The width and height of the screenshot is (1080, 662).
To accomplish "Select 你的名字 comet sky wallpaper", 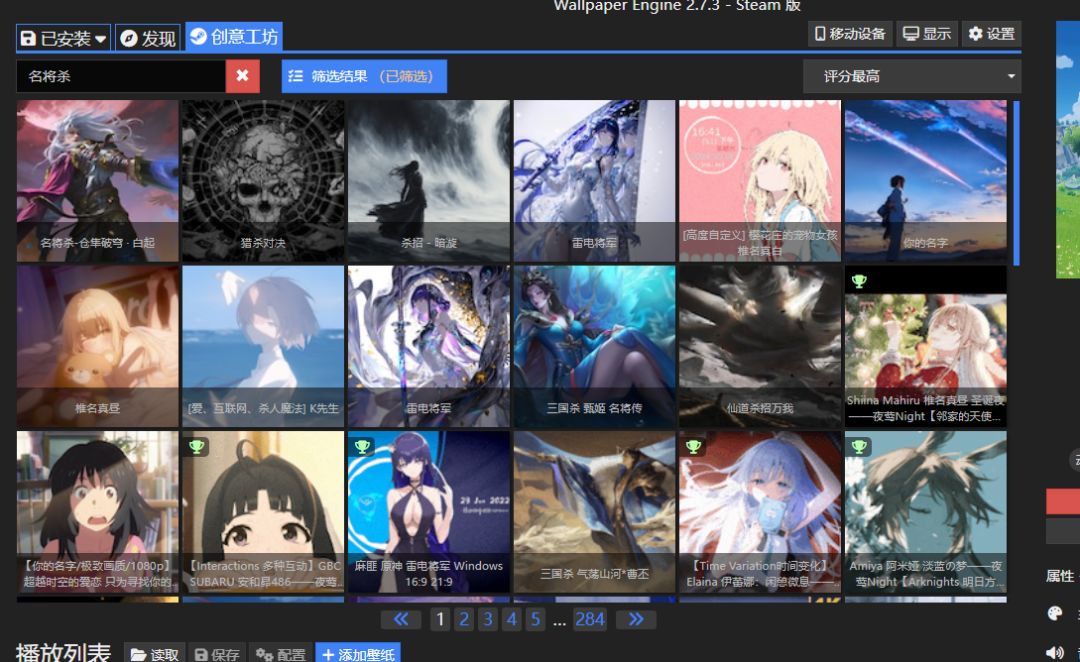I will (926, 180).
